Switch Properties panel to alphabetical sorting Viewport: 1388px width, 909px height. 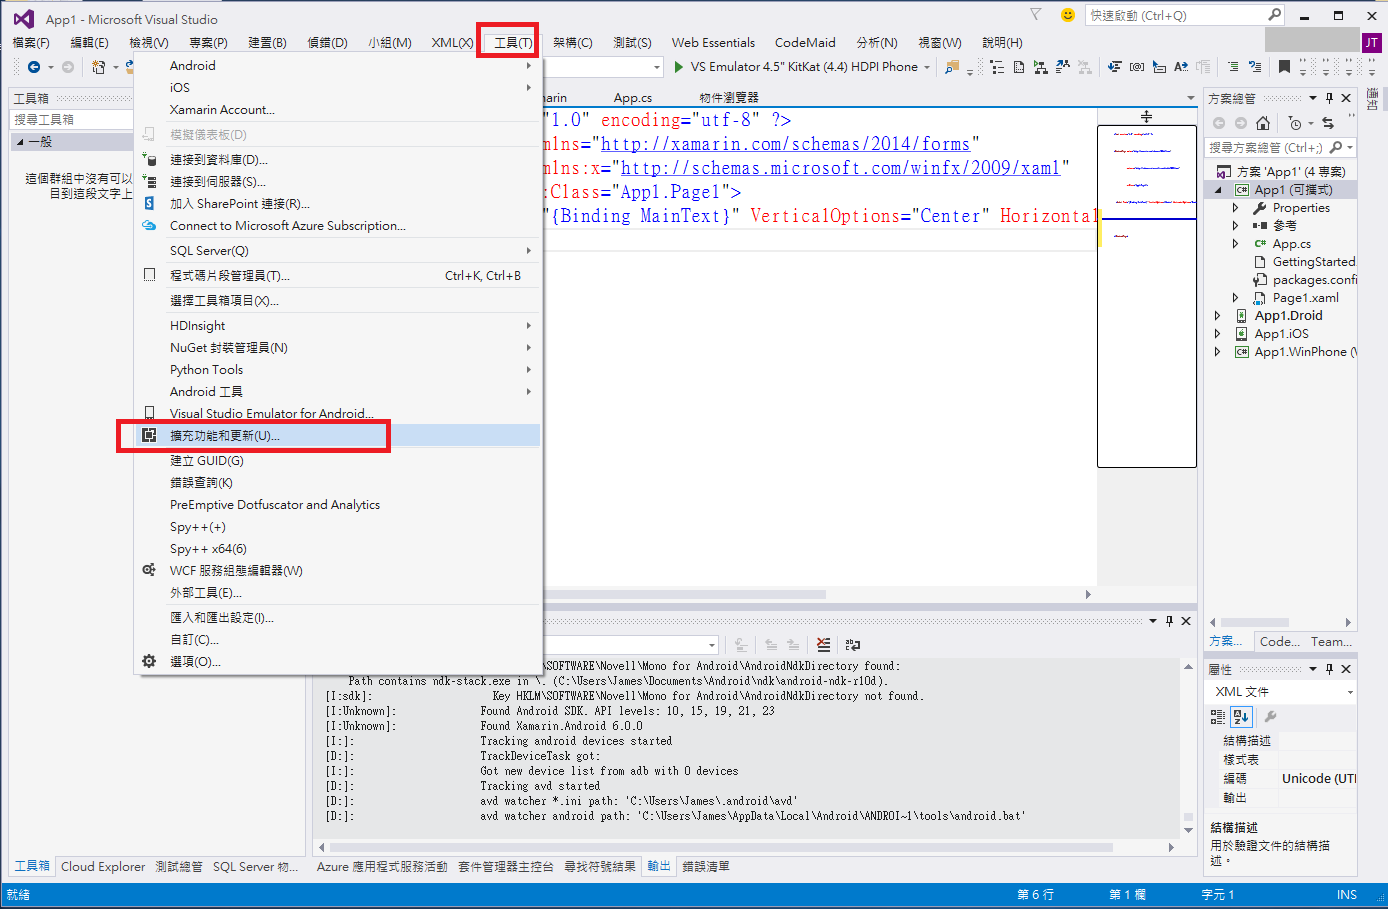[1241, 716]
